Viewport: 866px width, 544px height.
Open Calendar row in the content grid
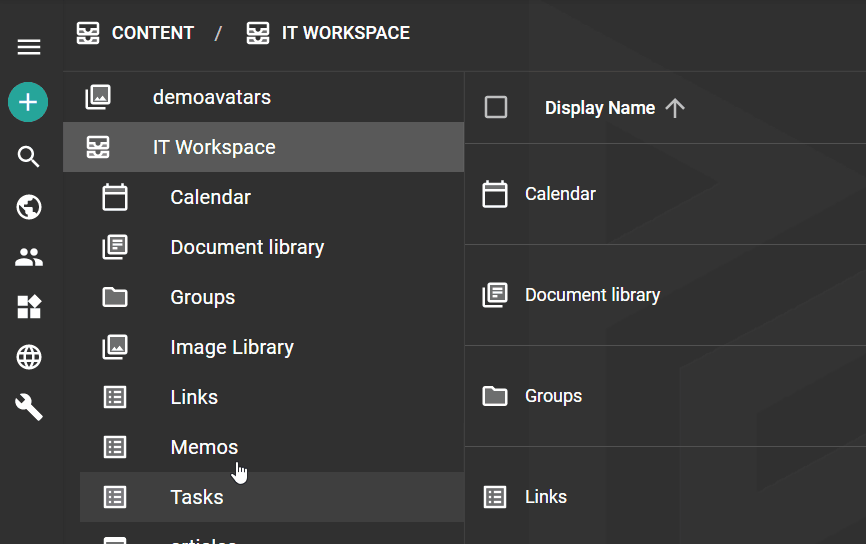(x=666, y=194)
